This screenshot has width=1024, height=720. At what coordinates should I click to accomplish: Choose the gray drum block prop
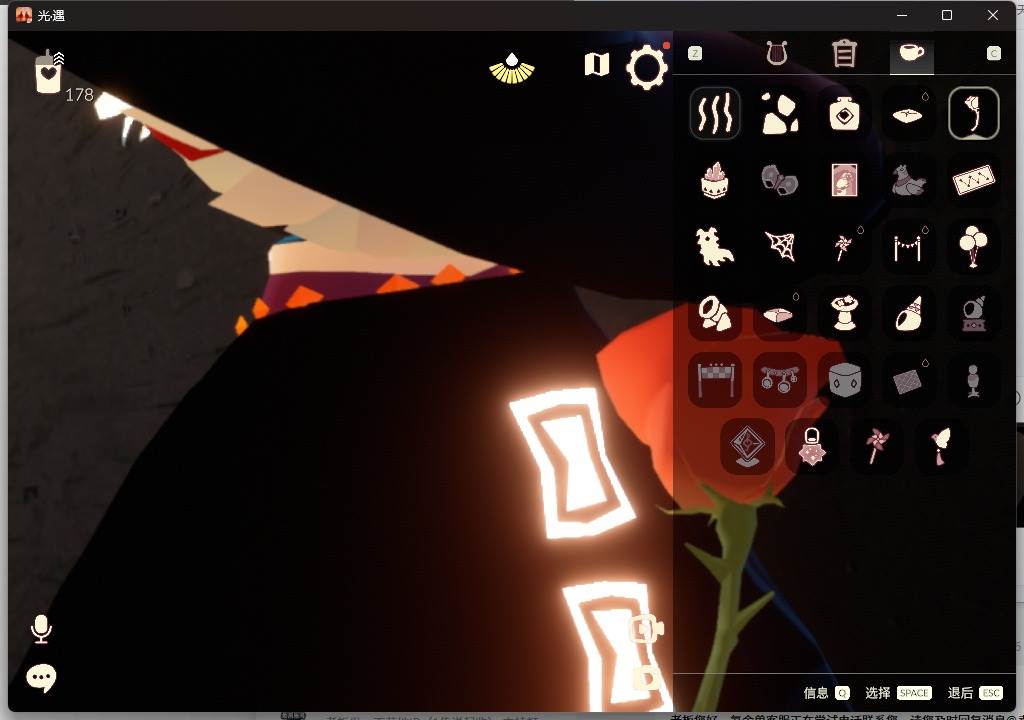pyautogui.click(x=844, y=380)
